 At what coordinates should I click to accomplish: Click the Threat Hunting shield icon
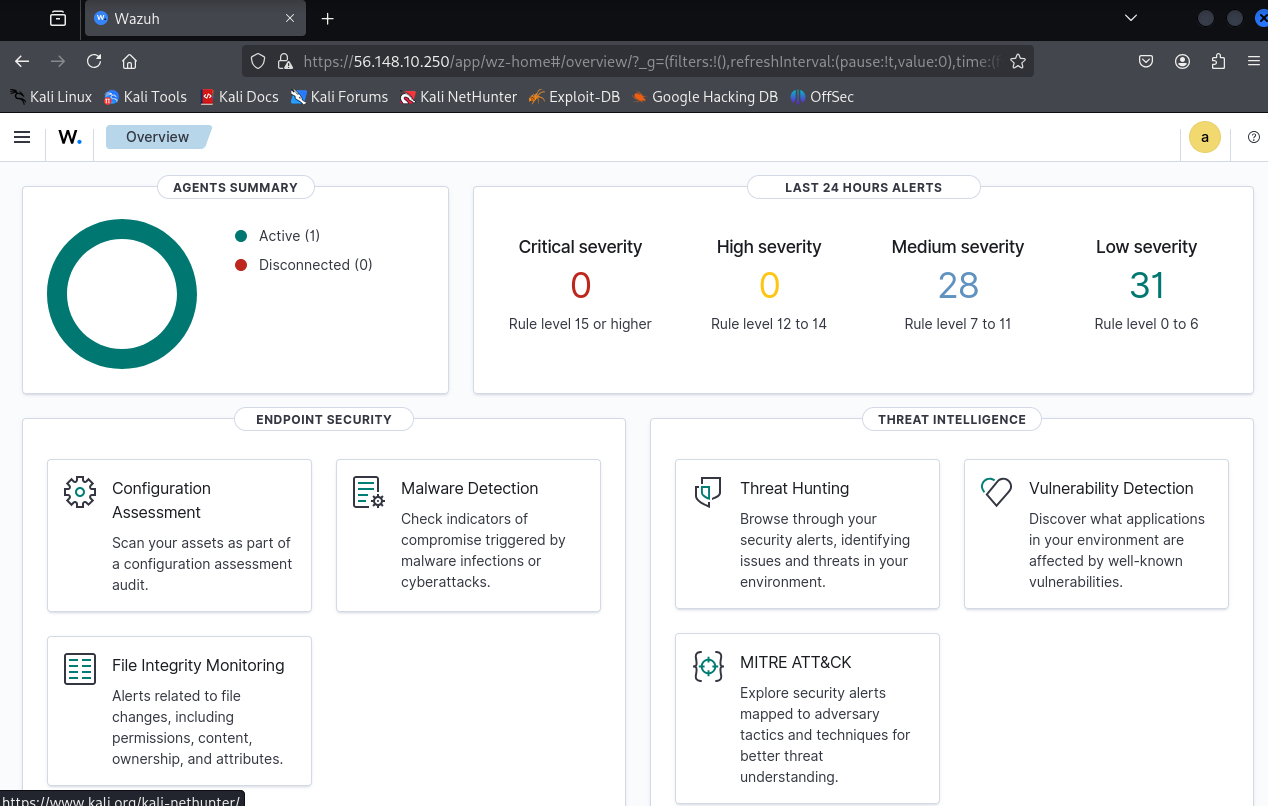(708, 491)
